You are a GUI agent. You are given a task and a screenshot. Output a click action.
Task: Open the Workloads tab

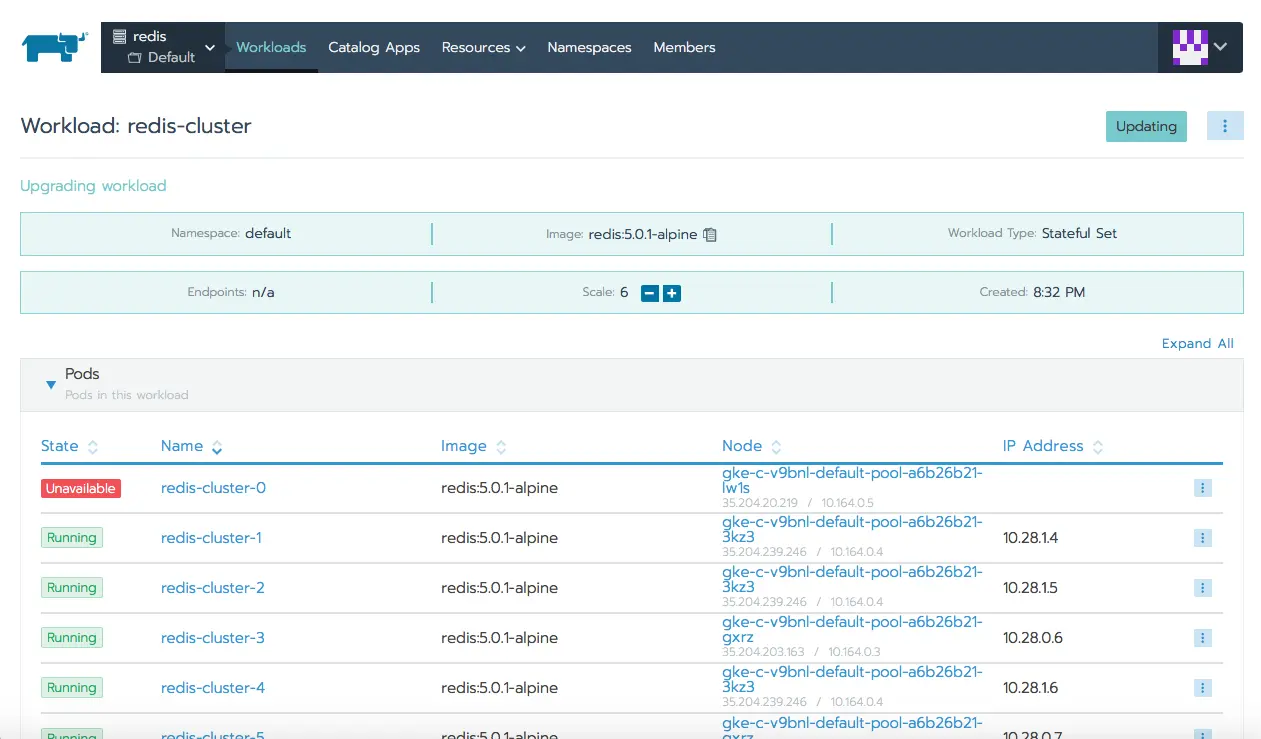pos(271,47)
